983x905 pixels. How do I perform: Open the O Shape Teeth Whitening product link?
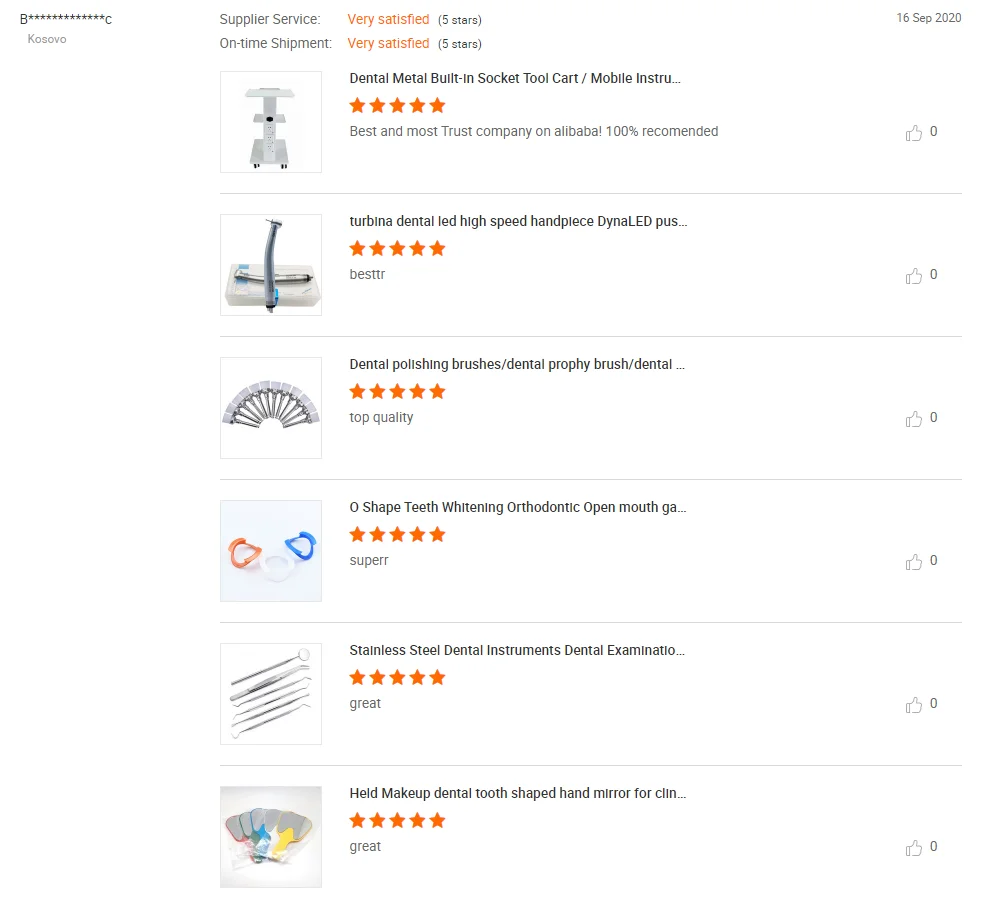(x=518, y=507)
